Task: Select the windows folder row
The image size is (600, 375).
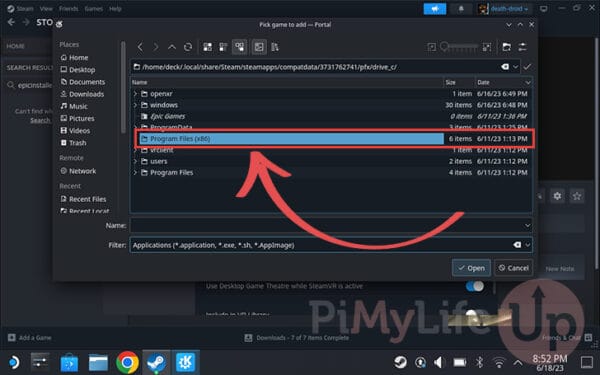Action: point(331,105)
